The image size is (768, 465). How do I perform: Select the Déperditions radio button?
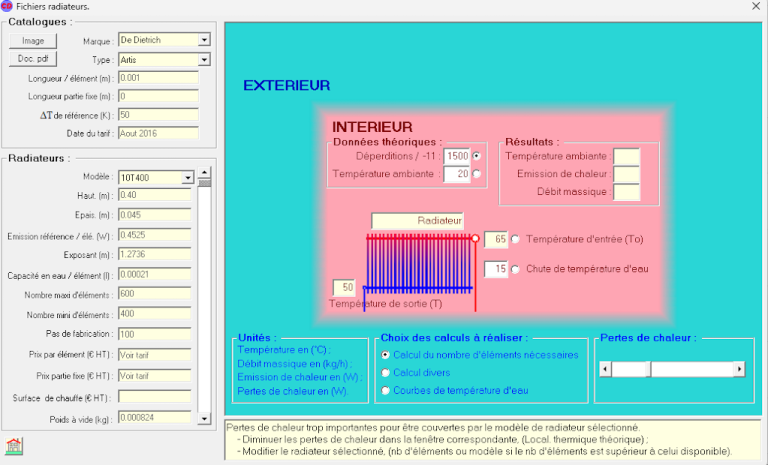point(477,156)
